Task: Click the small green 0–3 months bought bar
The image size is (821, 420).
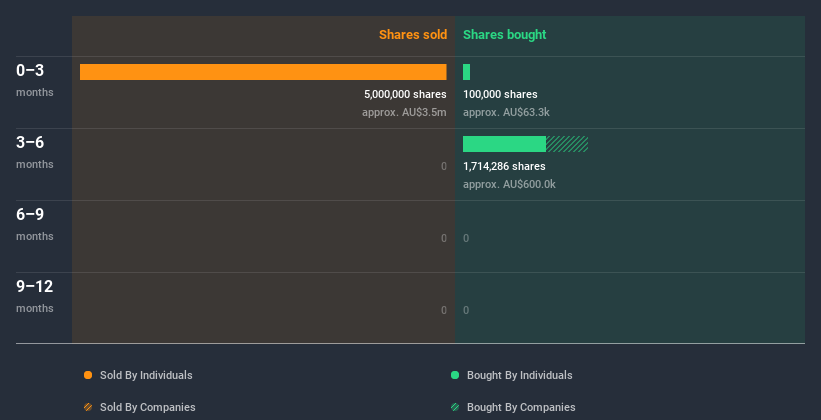Action: (x=467, y=72)
